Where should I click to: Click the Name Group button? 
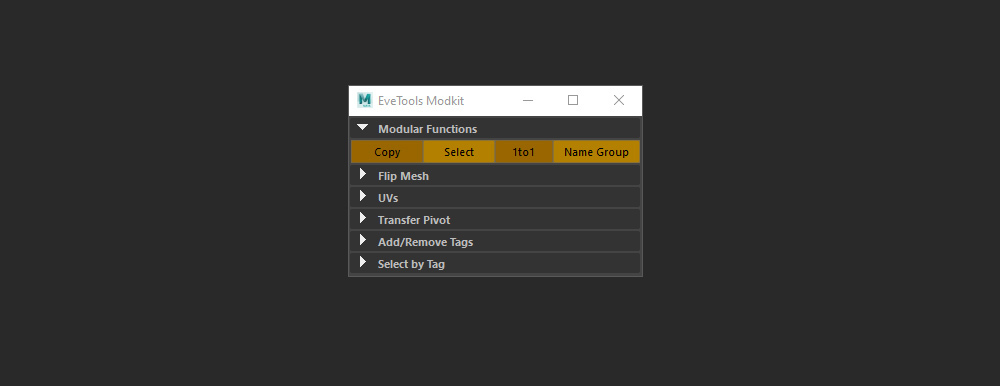pos(596,152)
